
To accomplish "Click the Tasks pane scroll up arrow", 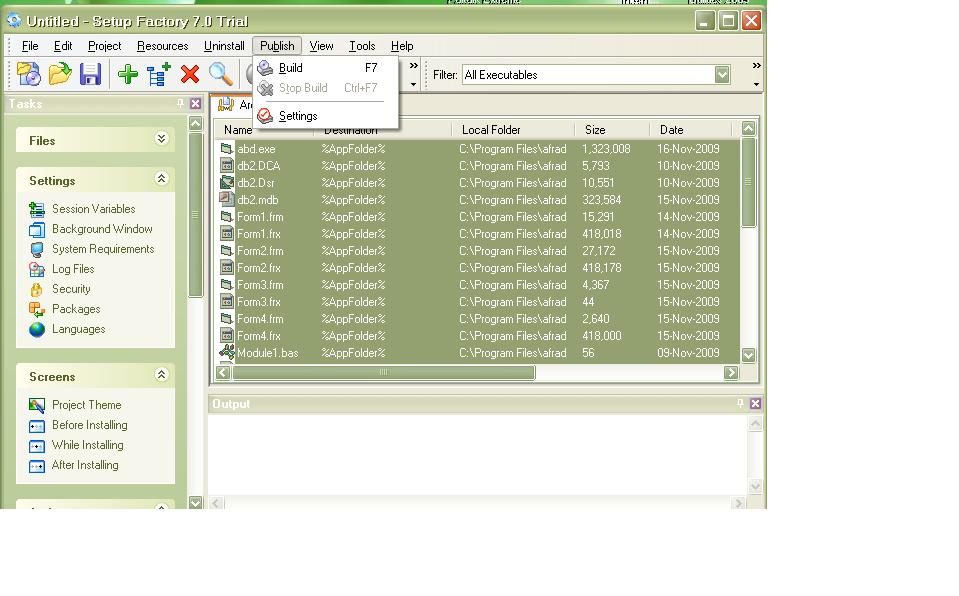I will [x=196, y=124].
